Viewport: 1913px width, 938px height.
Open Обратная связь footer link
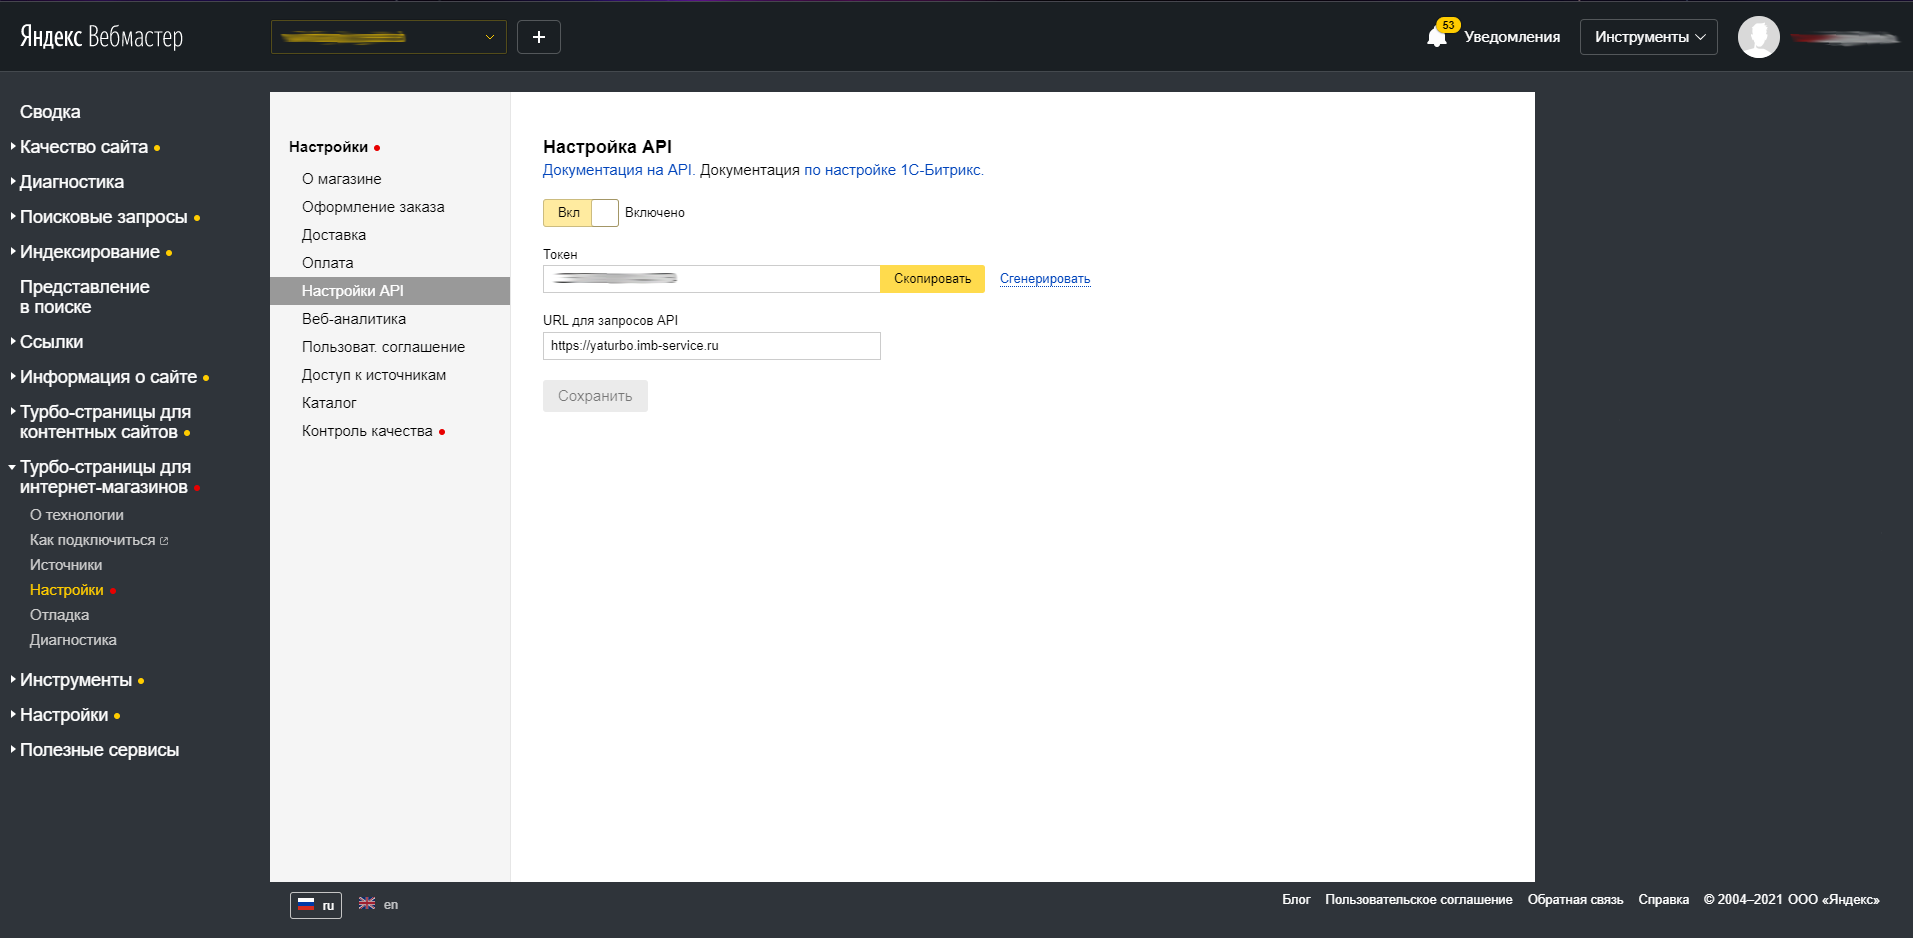[1575, 900]
